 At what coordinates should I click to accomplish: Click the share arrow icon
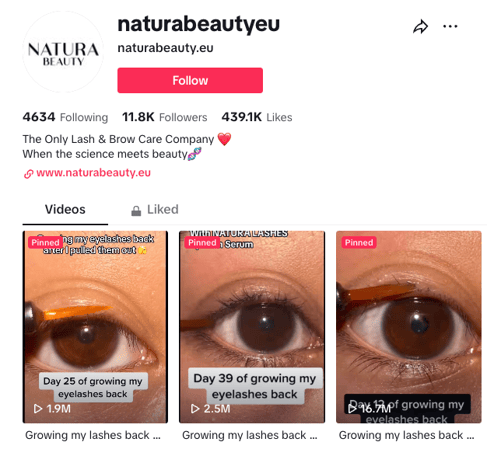pos(420,27)
